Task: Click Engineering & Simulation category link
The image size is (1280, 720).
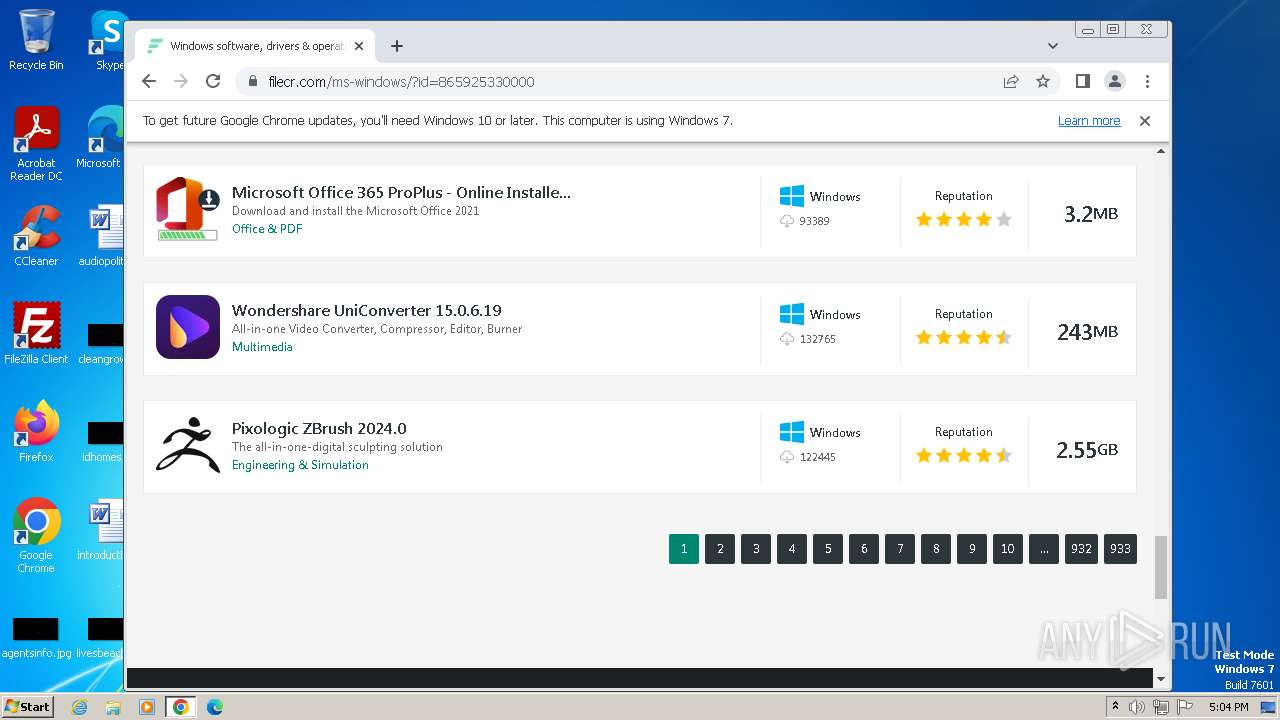Action: pyautogui.click(x=300, y=465)
